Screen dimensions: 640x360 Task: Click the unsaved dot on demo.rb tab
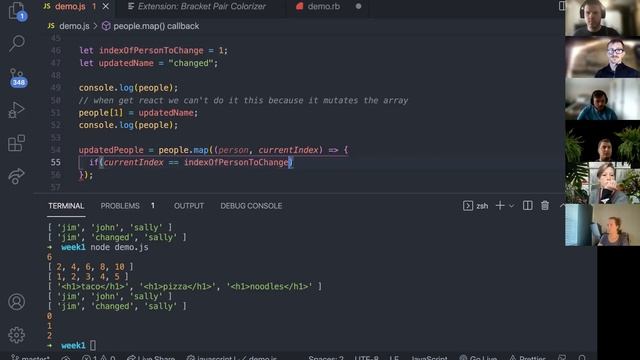click(358, 7)
